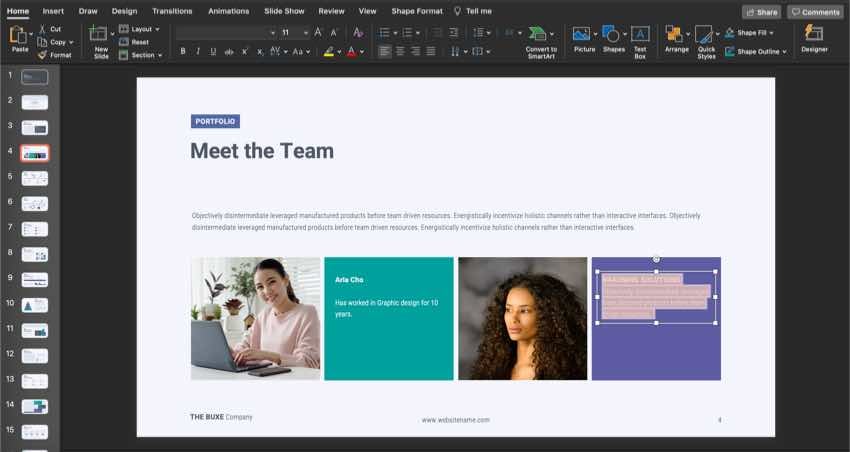Switch to the Transitions tab
The image size is (850, 452).
pos(172,11)
